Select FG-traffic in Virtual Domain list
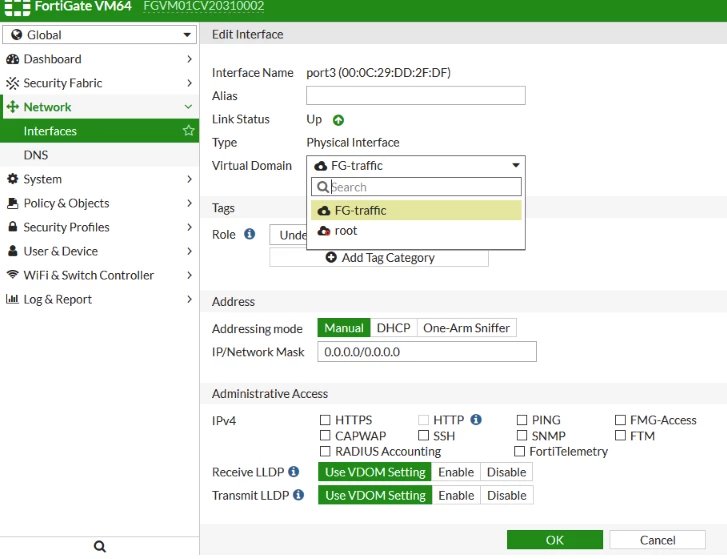 tap(416, 210)
